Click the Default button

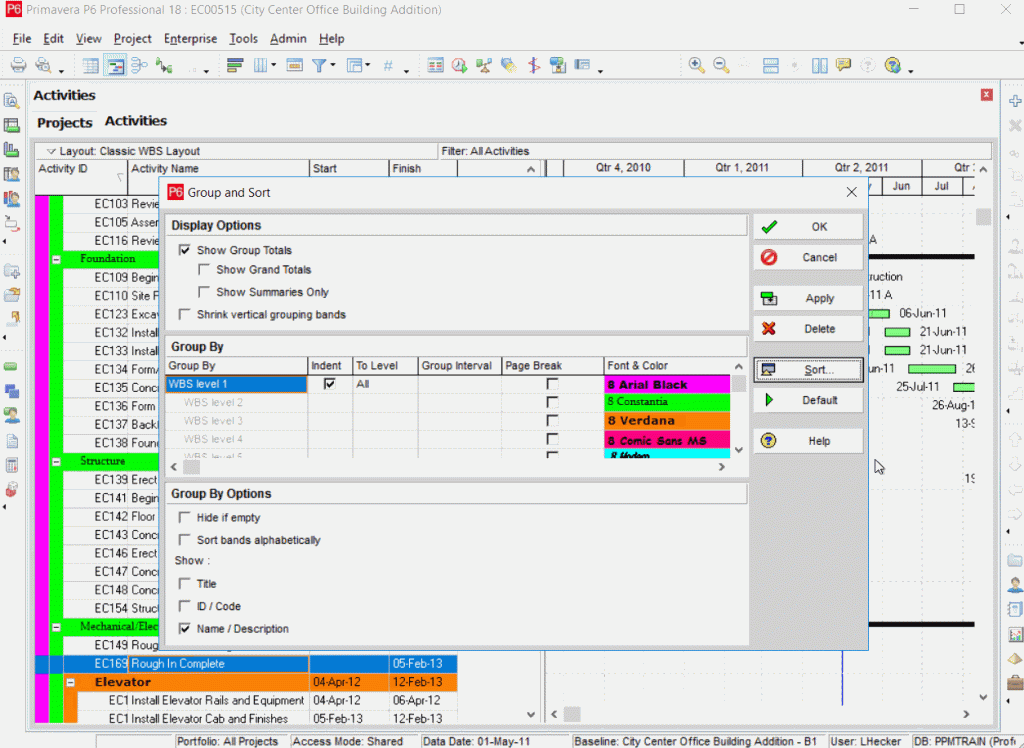point(808,400)
